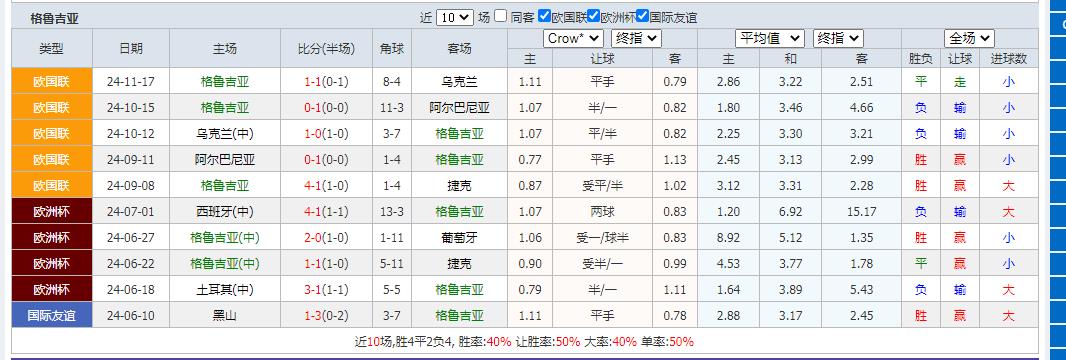Screen dimensions: 1066x360
Task: Click the 土耳其(中) home team link
Action: (x=225, y=289)
